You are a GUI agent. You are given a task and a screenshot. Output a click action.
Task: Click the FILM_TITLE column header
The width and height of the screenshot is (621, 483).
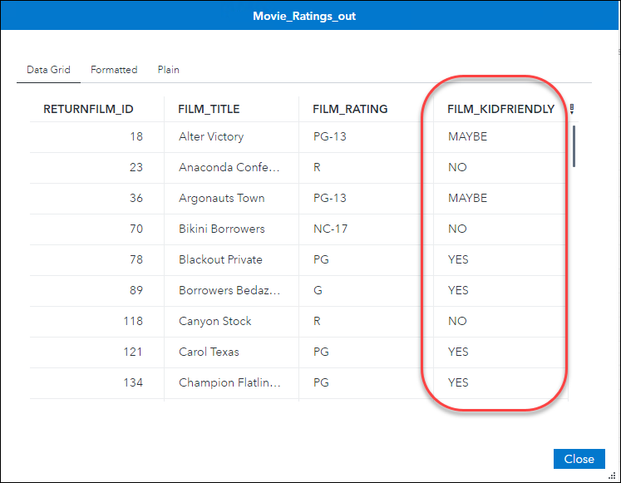coord(209,109)
